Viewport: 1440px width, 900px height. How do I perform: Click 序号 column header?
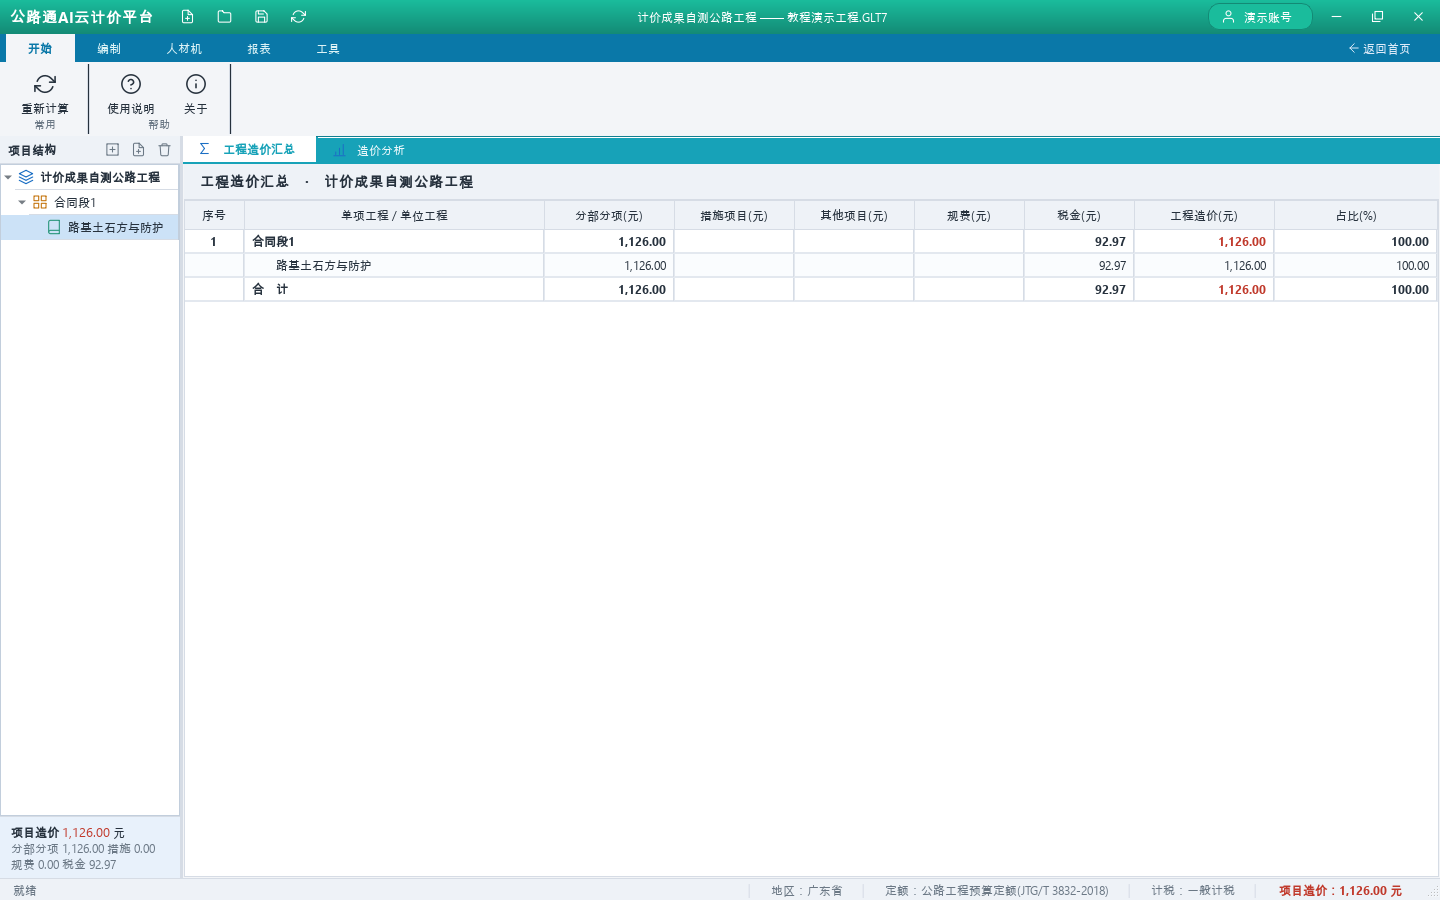214,215
